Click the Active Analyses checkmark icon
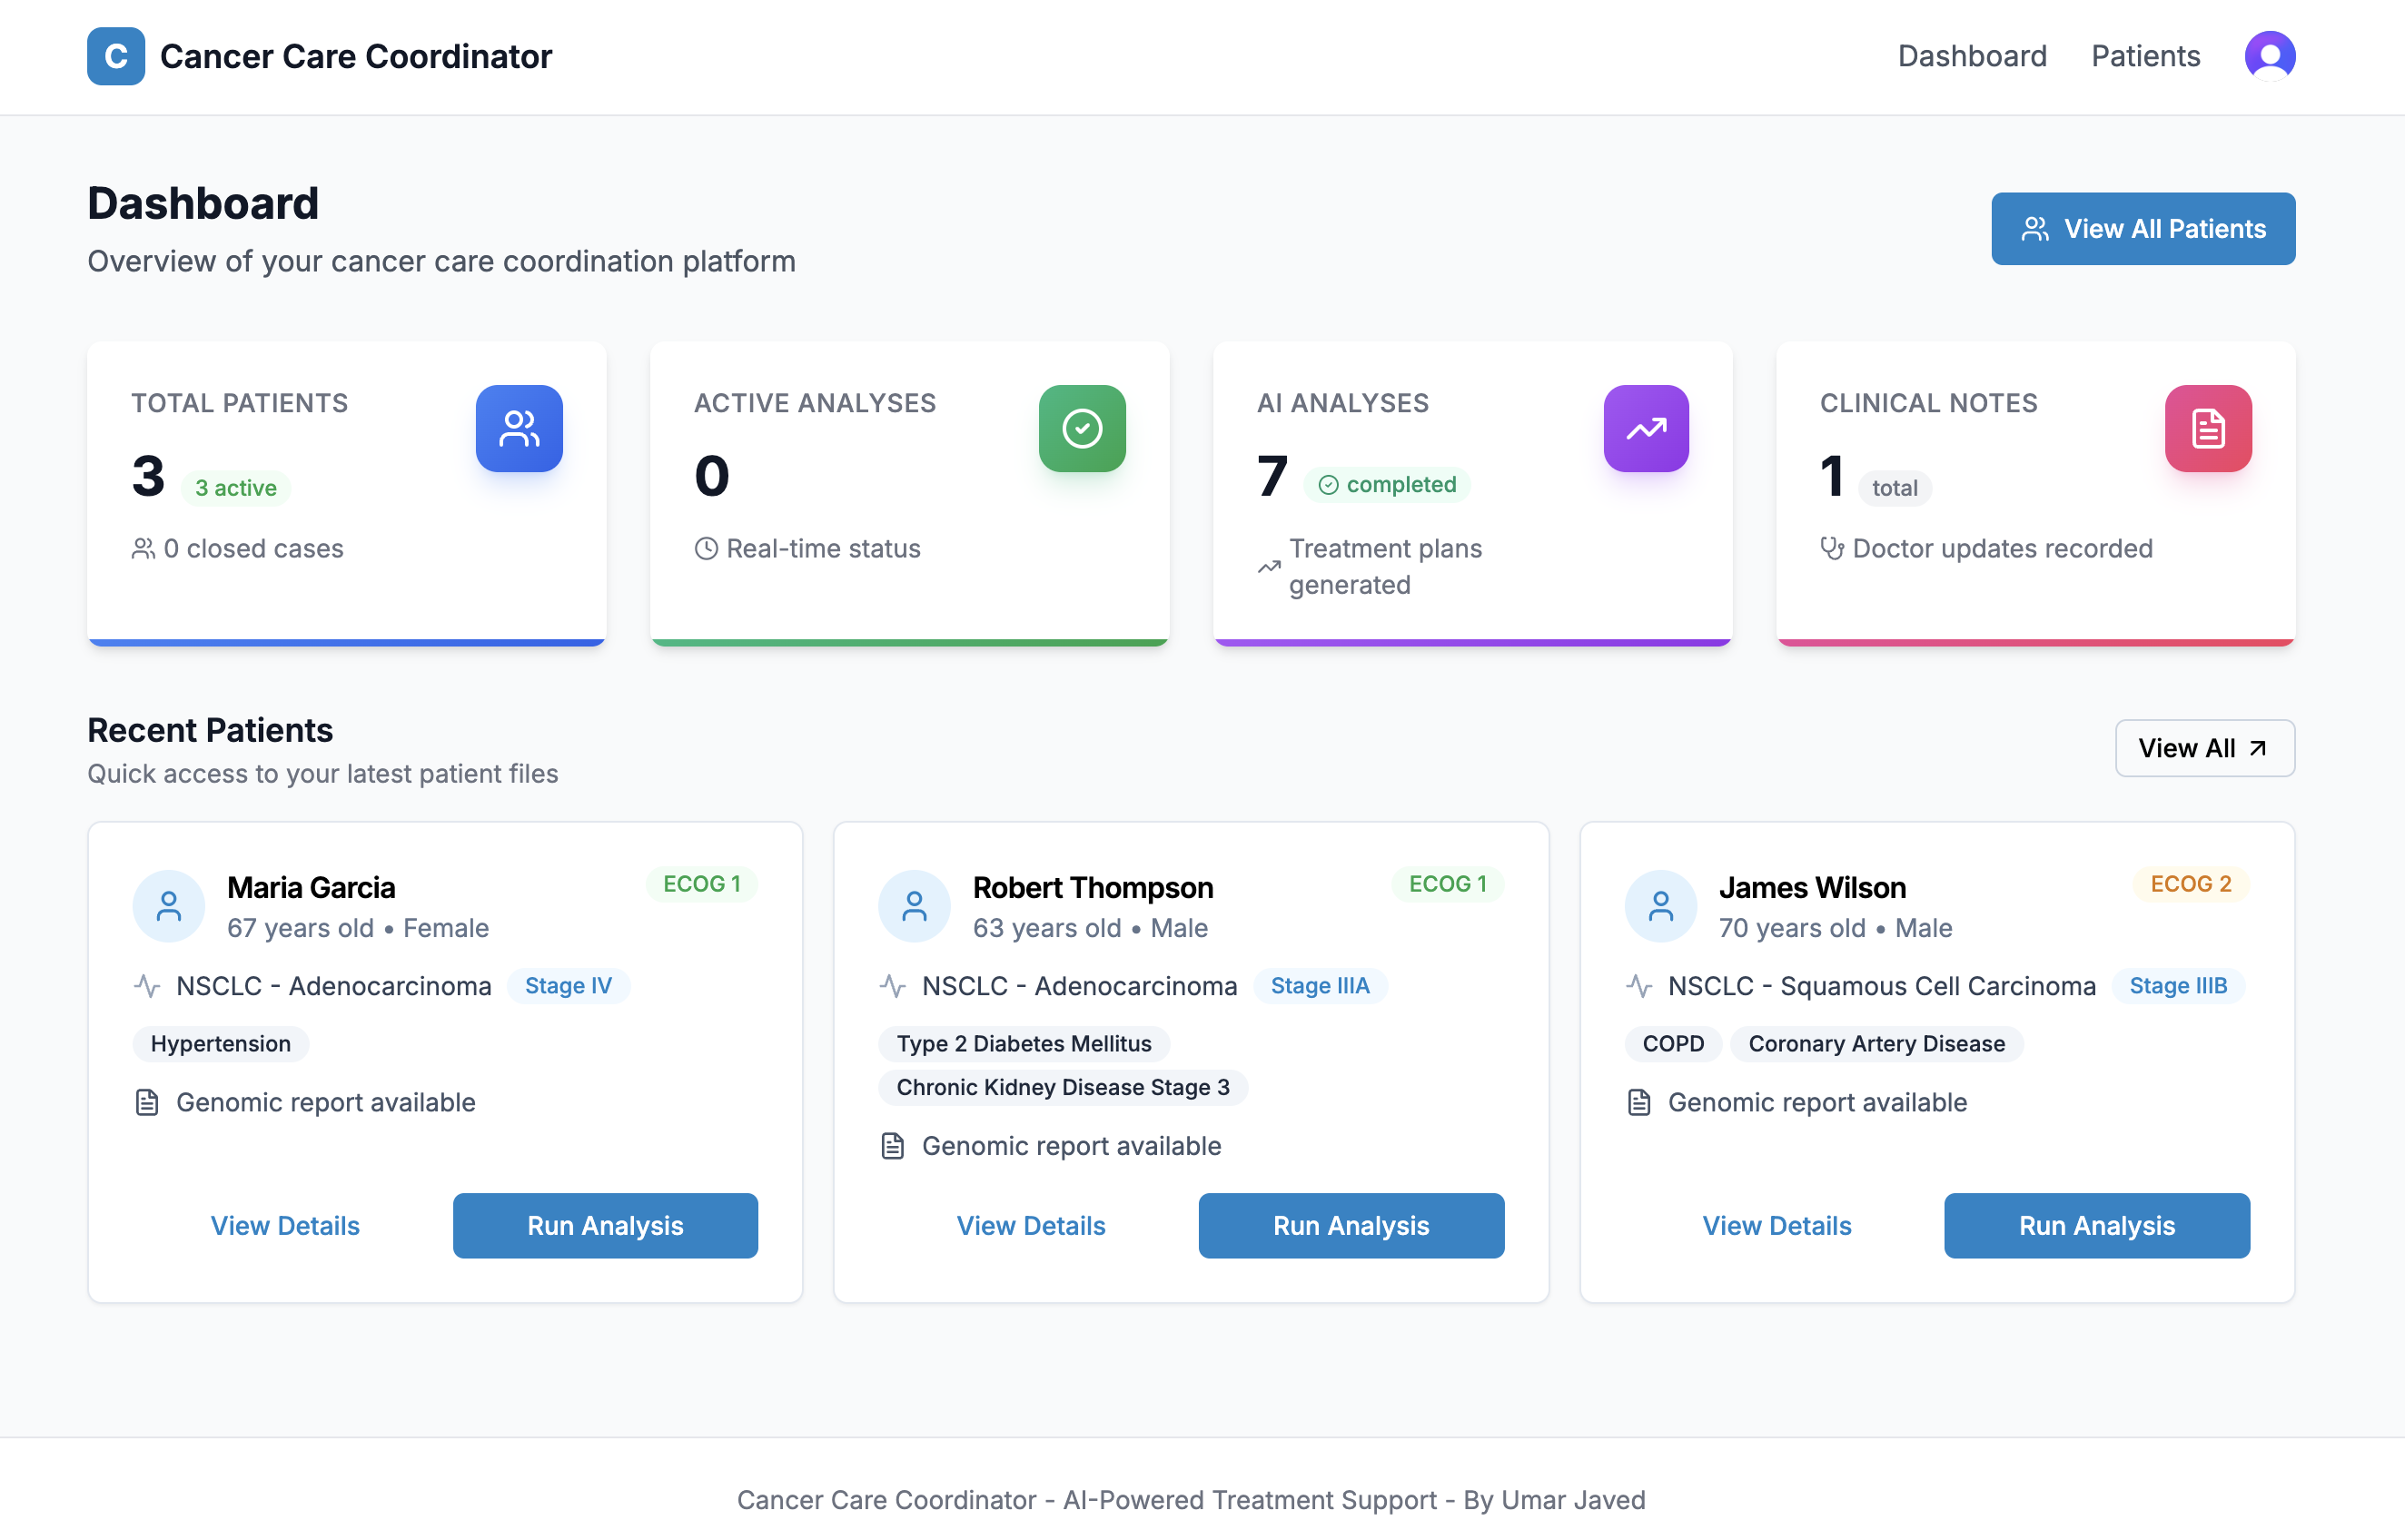The height and width of the screenshot is (1540, 2405). click(1082, 428)
